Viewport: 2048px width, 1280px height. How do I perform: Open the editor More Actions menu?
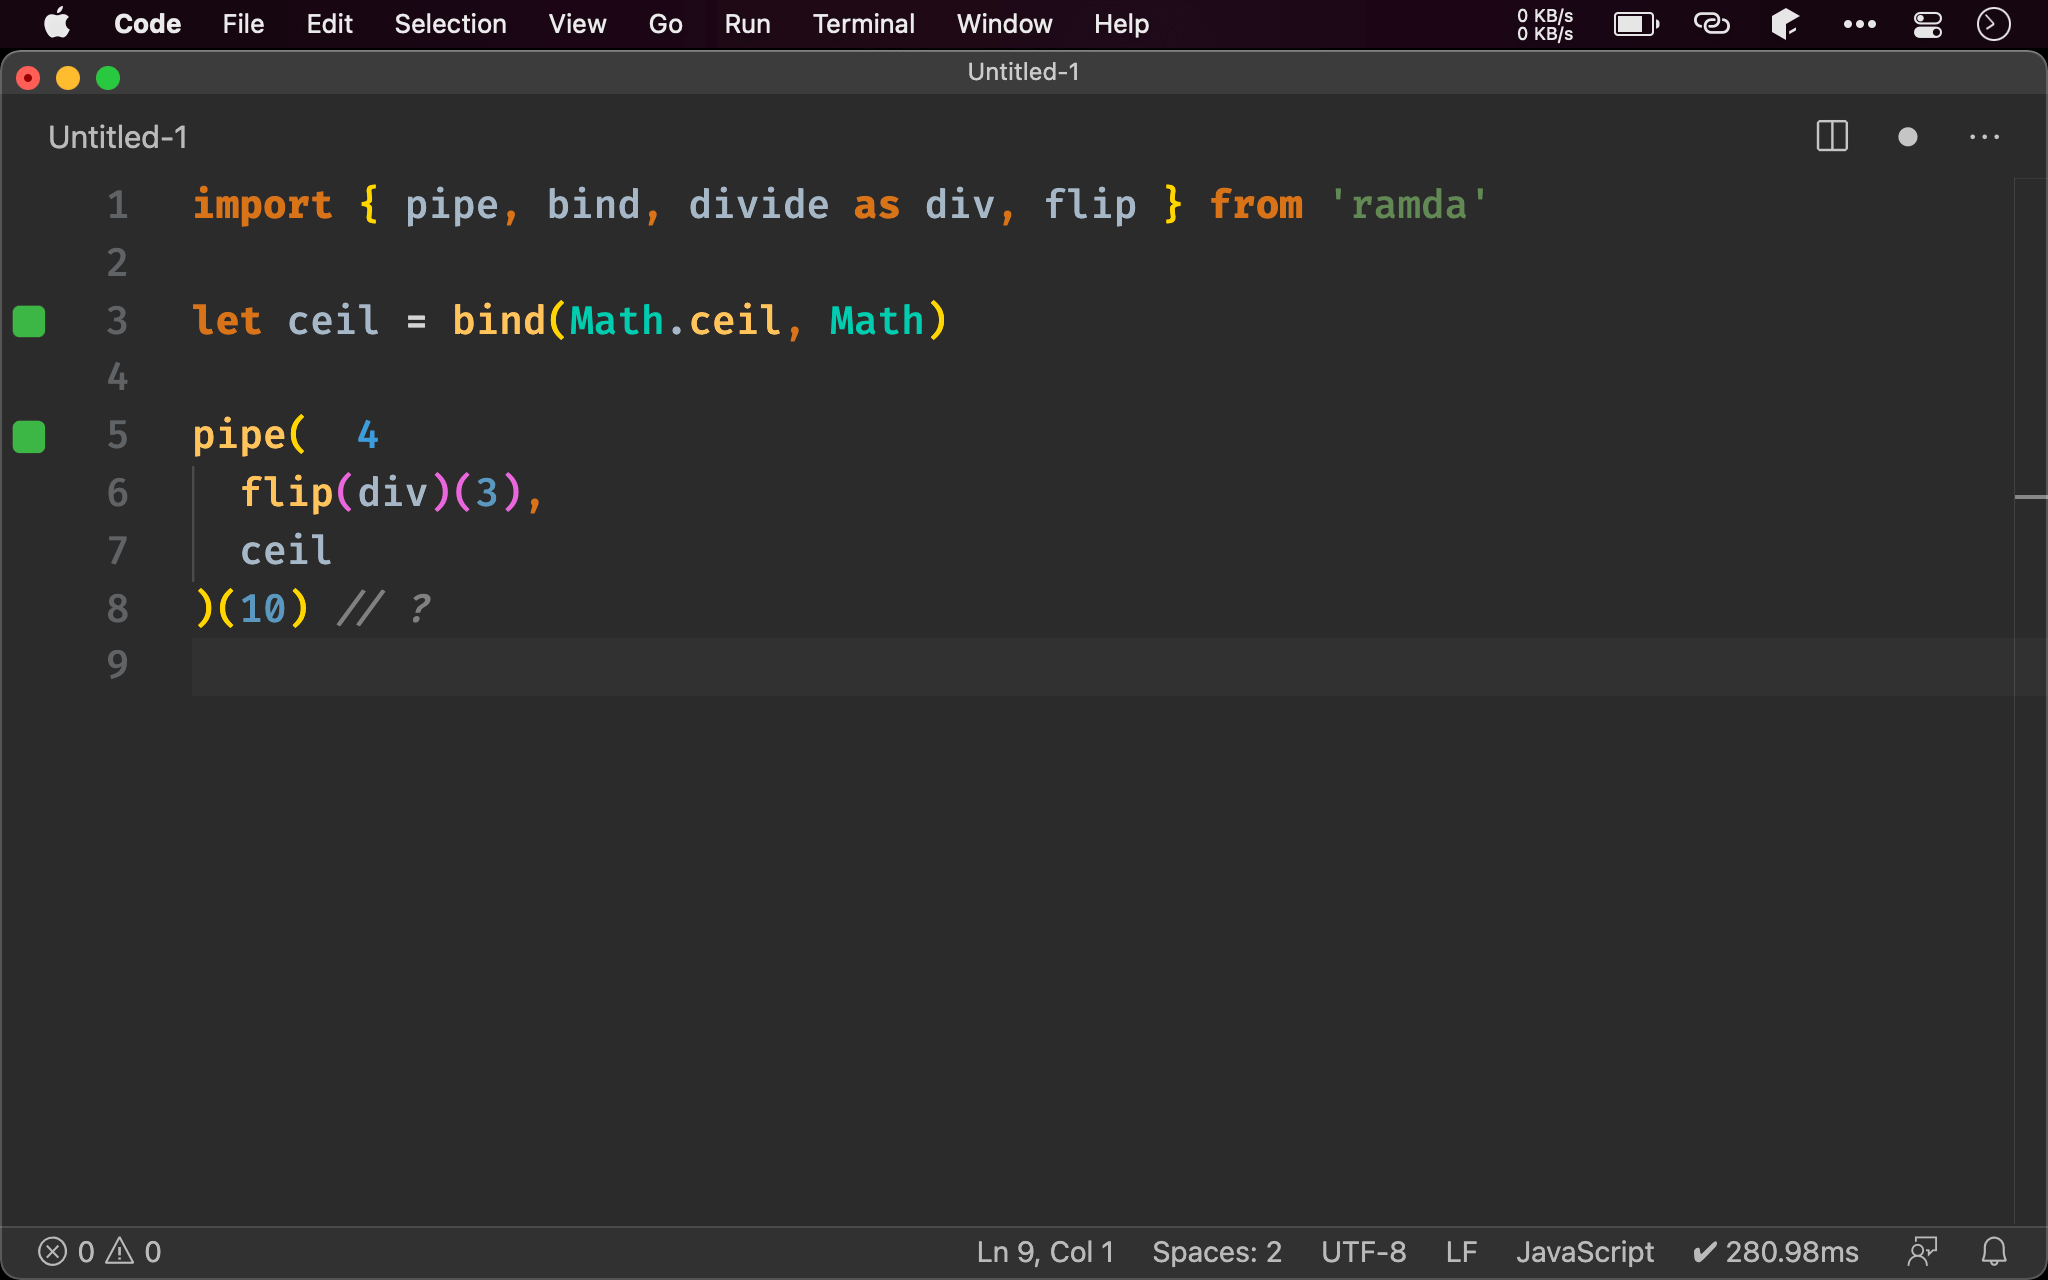1984,137
